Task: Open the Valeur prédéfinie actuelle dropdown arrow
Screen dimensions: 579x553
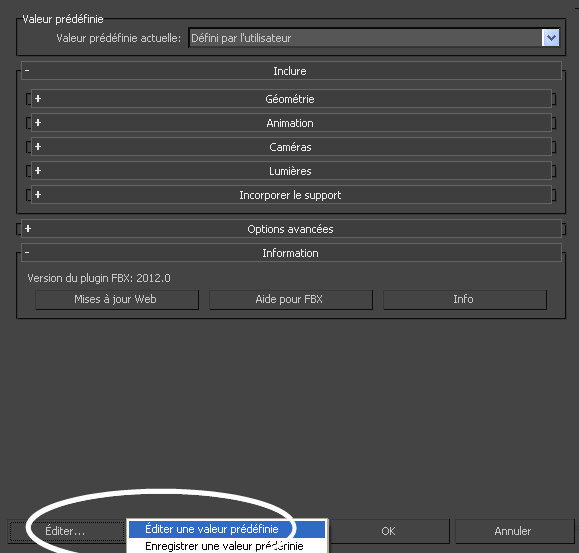Action: pos(550,38)
